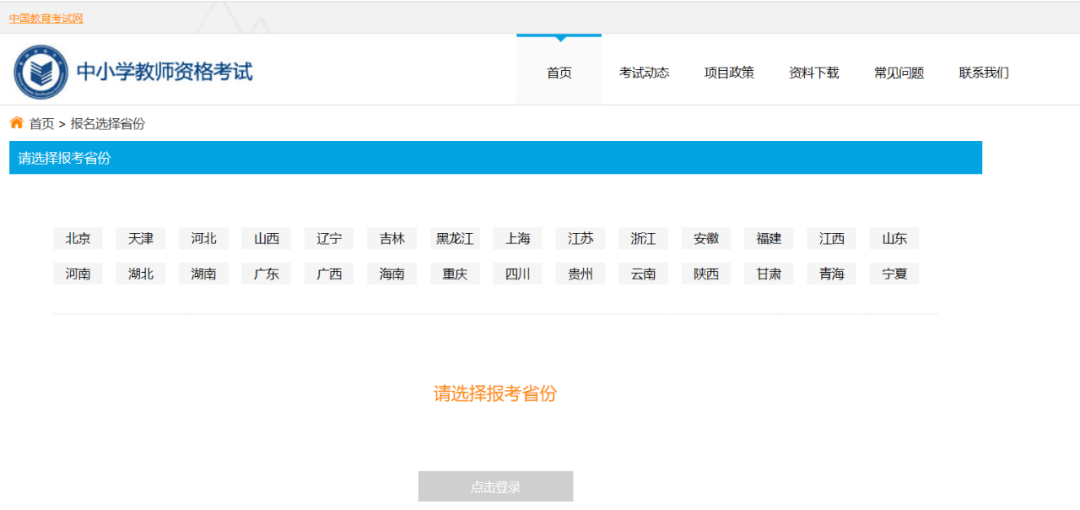Pick the 四川 province option
This screenshot has width=1080, height=510.
tap(517, 274)
